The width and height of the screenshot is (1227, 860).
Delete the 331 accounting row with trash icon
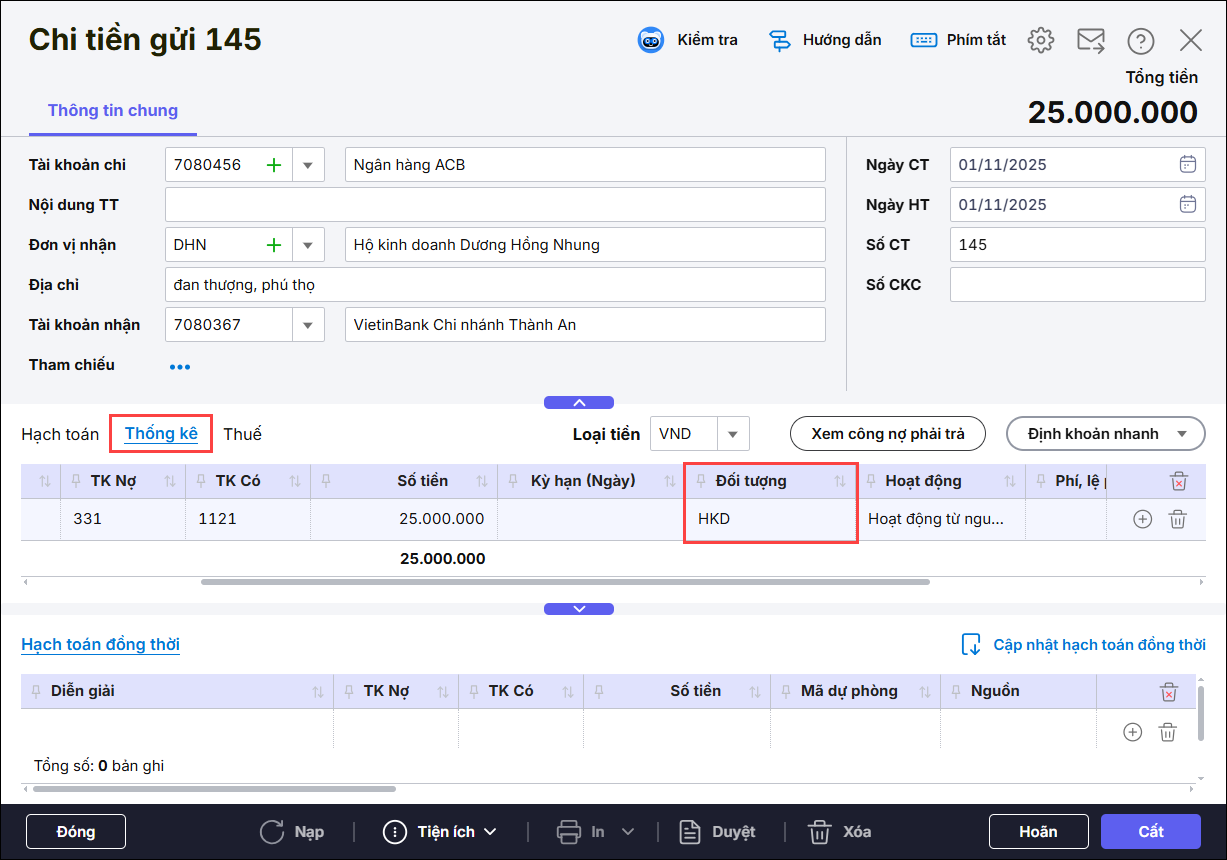click(x=1178, y=519)
